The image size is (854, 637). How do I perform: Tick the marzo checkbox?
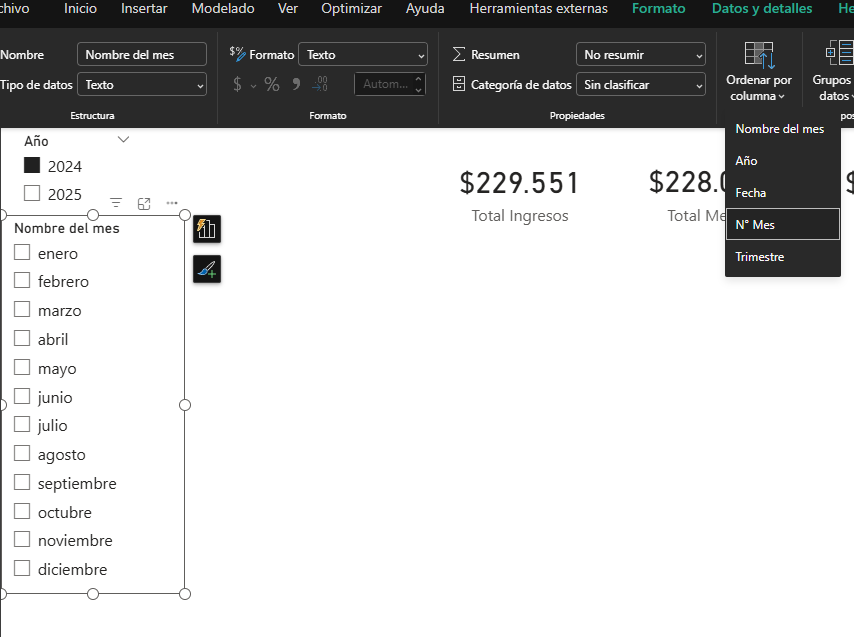(22, 310)
